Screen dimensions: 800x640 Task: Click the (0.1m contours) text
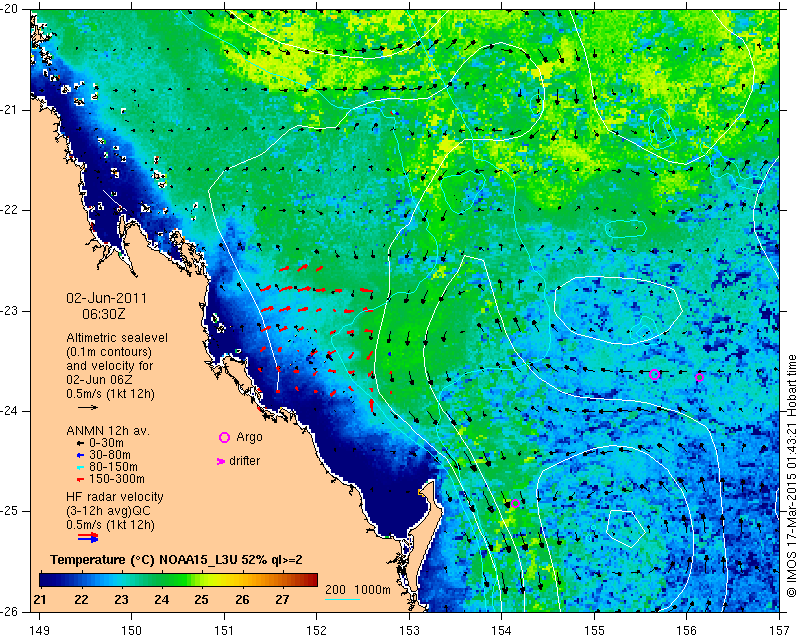pyautogui.click(x=109, y=352)
